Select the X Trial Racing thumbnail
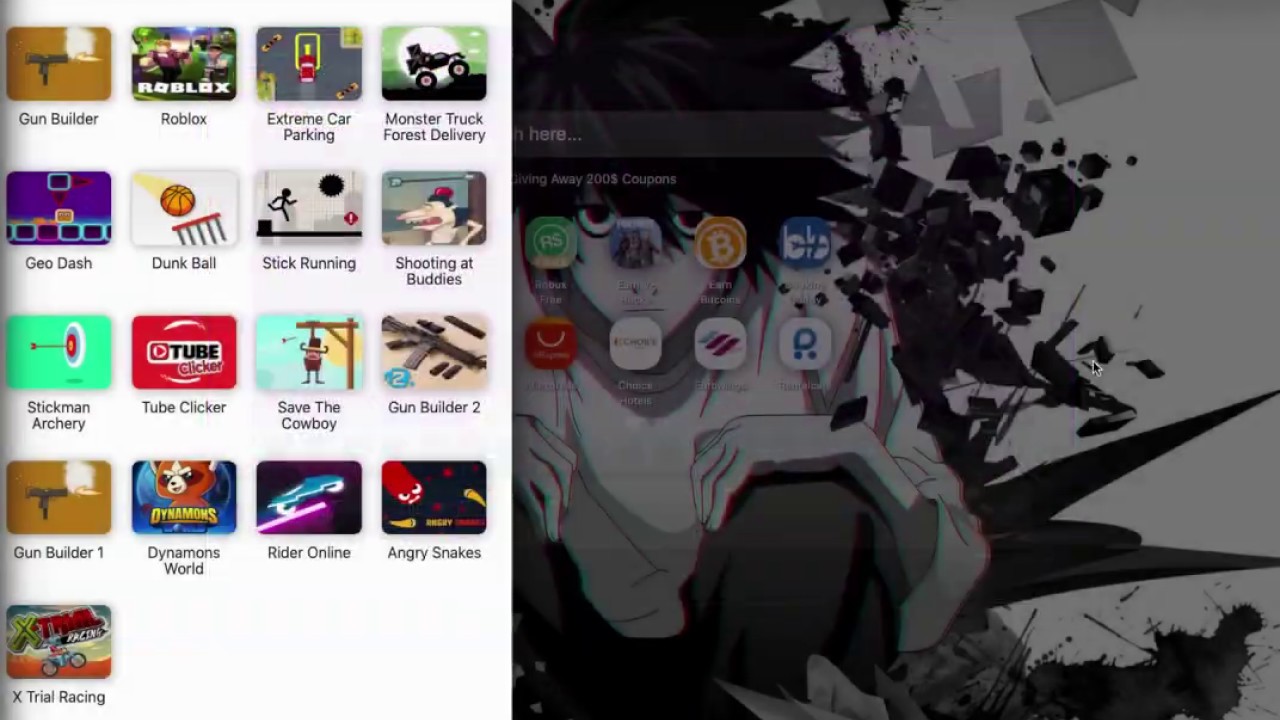The width and height of the screenshot is (1280, 720). pyautogui.click(x=59, y=642)
